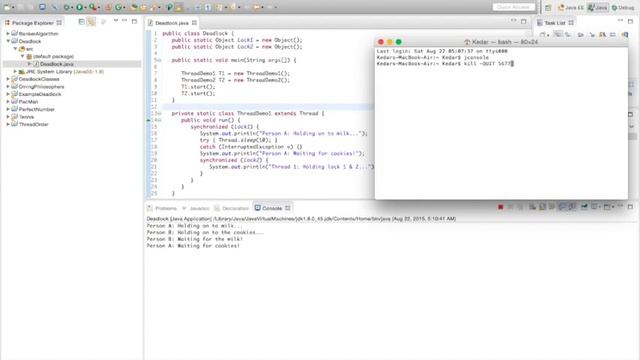This screenshot has width=640, height=360.
Task: Open Debug button dropdown arrow
Action: [71, 7]
